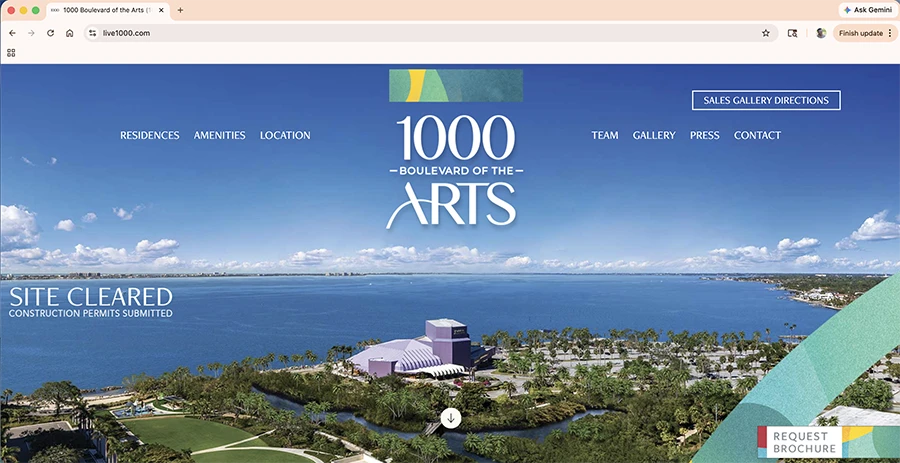Open site information icon in address bar
Screen dimensions: 900x463
point(92,33)
